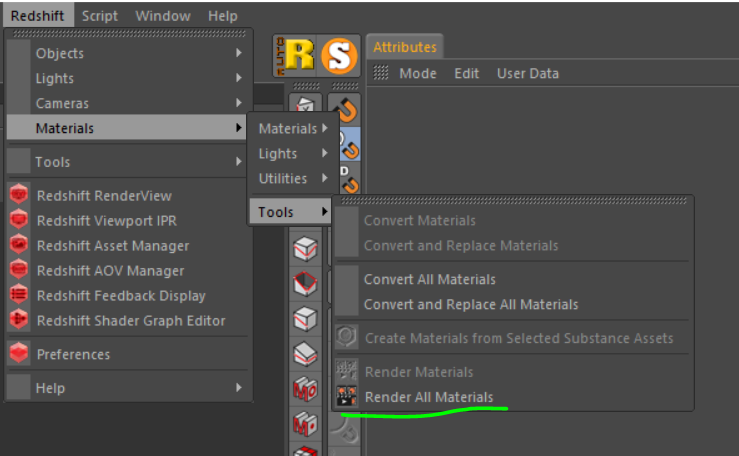
Task: Click the palette grip handle above cube icon
Action: point(306,86)
